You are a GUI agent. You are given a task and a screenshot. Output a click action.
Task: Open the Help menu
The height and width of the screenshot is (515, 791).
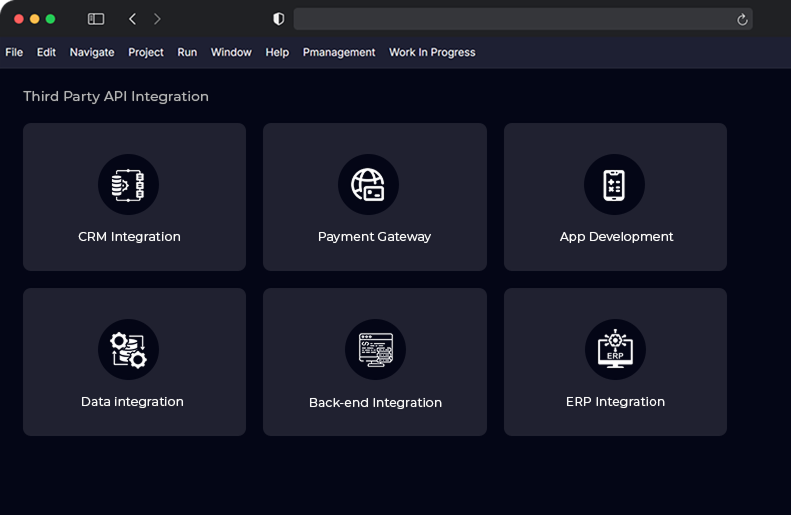[277, 52]
